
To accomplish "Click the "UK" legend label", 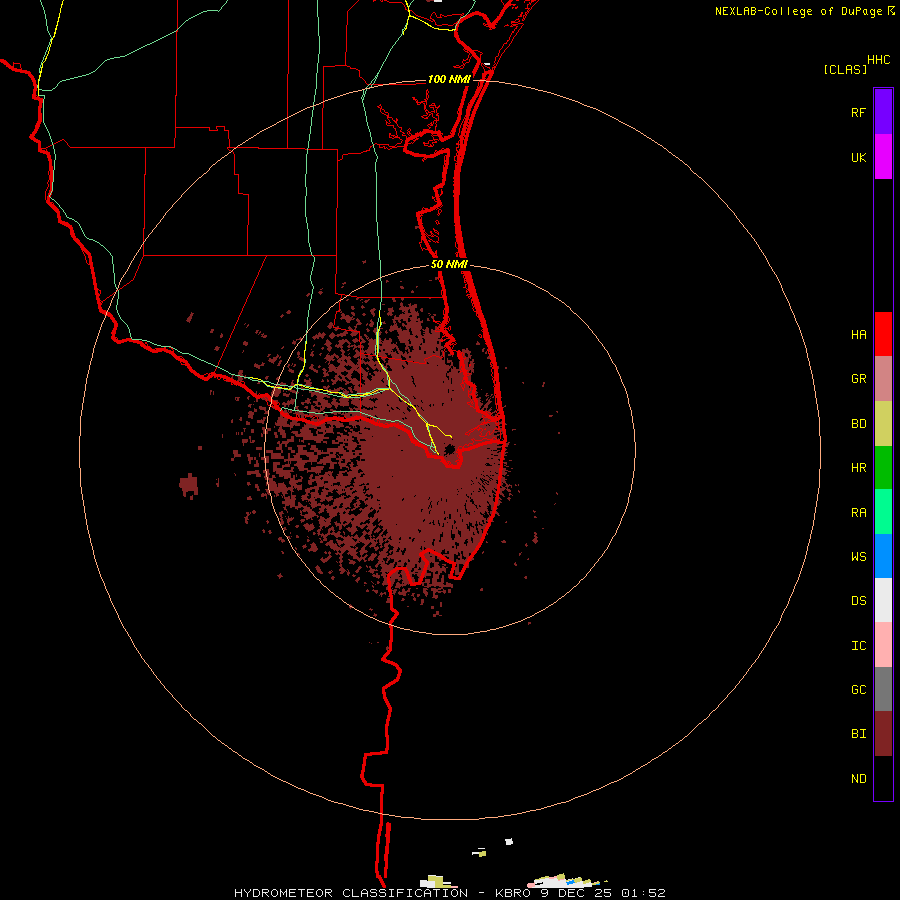I will pyautogui.click(x=858, y=158).
